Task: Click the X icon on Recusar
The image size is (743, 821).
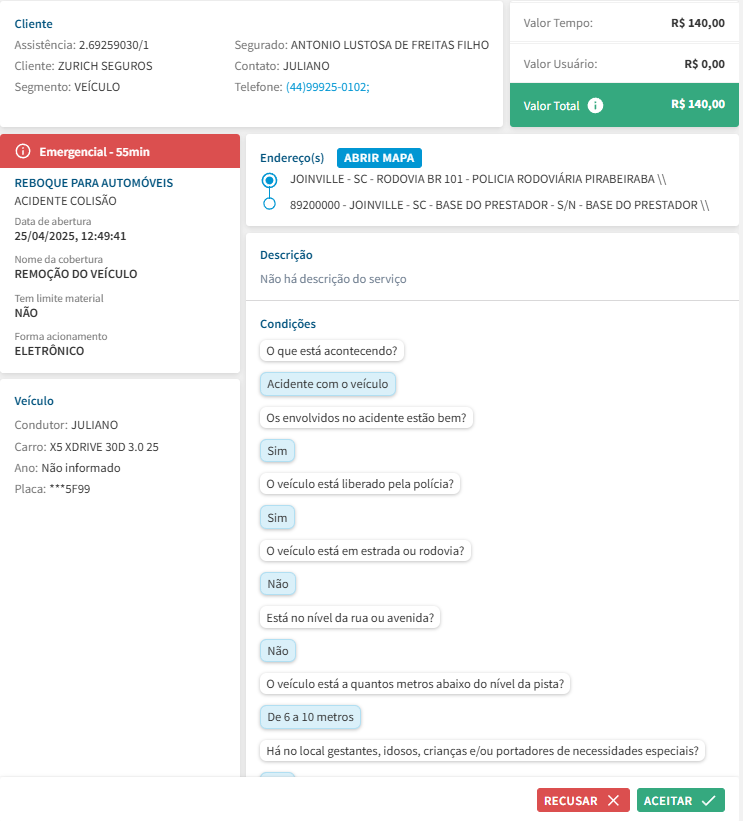Action: [613, 800]
